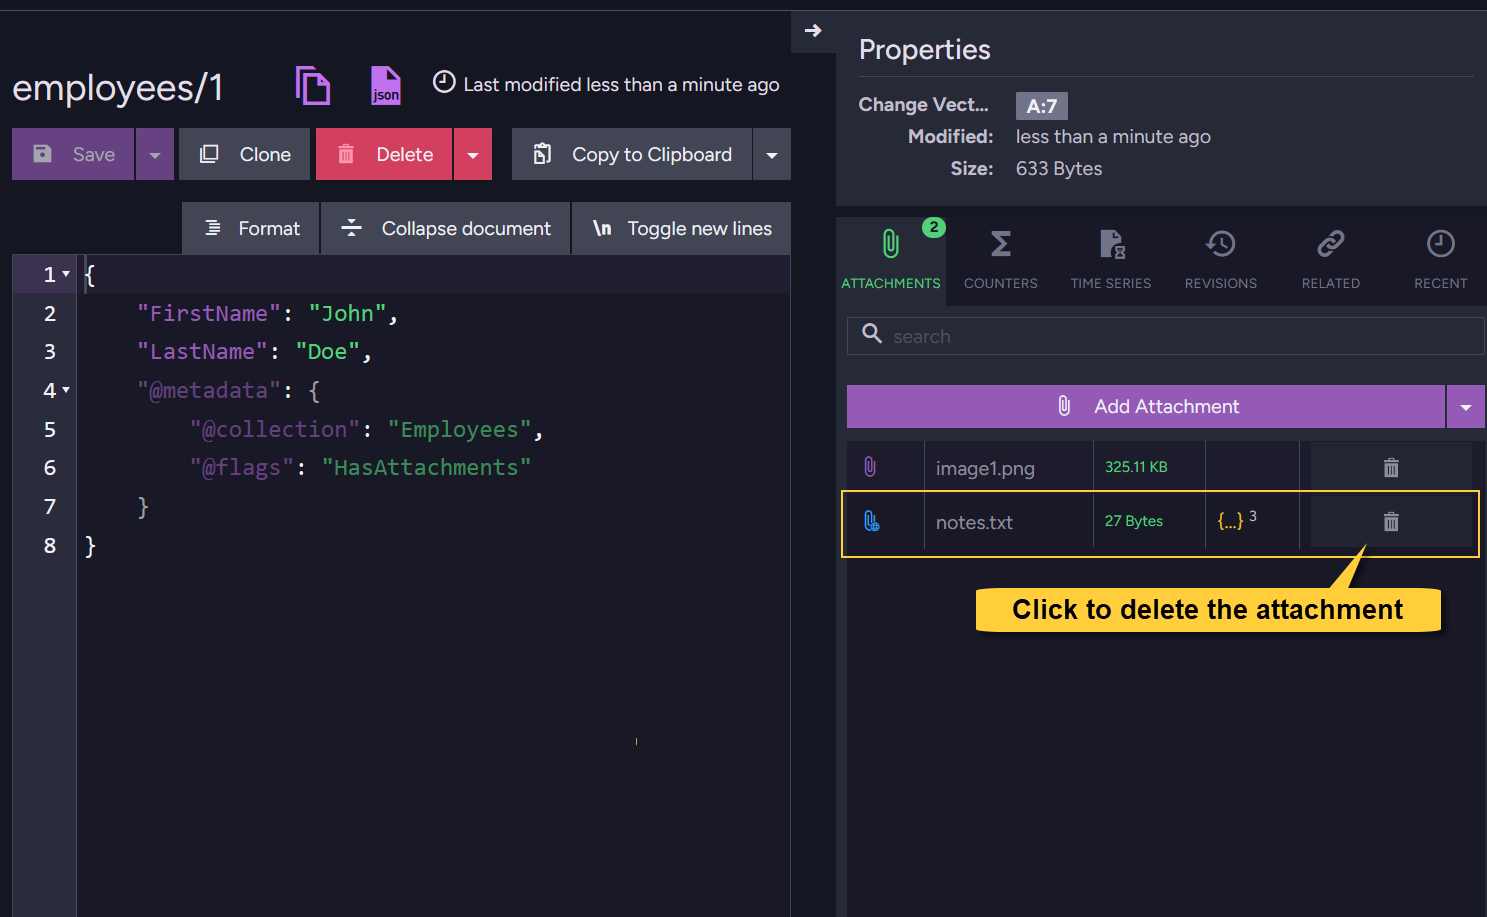Fold the @metadata block on line 4
The image size is (1487, 917).
(66, 390)
